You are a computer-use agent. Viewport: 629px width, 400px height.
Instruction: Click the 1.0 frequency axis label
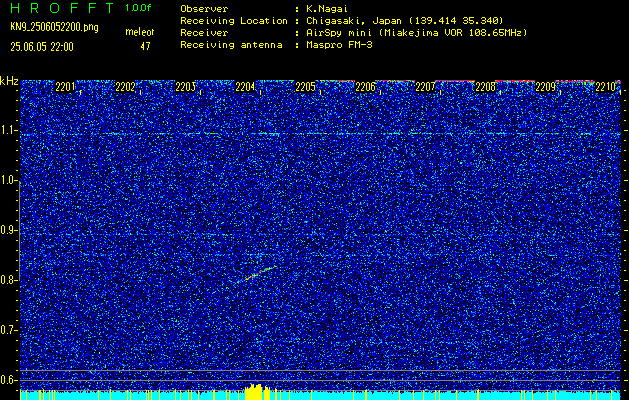point(9,181)
